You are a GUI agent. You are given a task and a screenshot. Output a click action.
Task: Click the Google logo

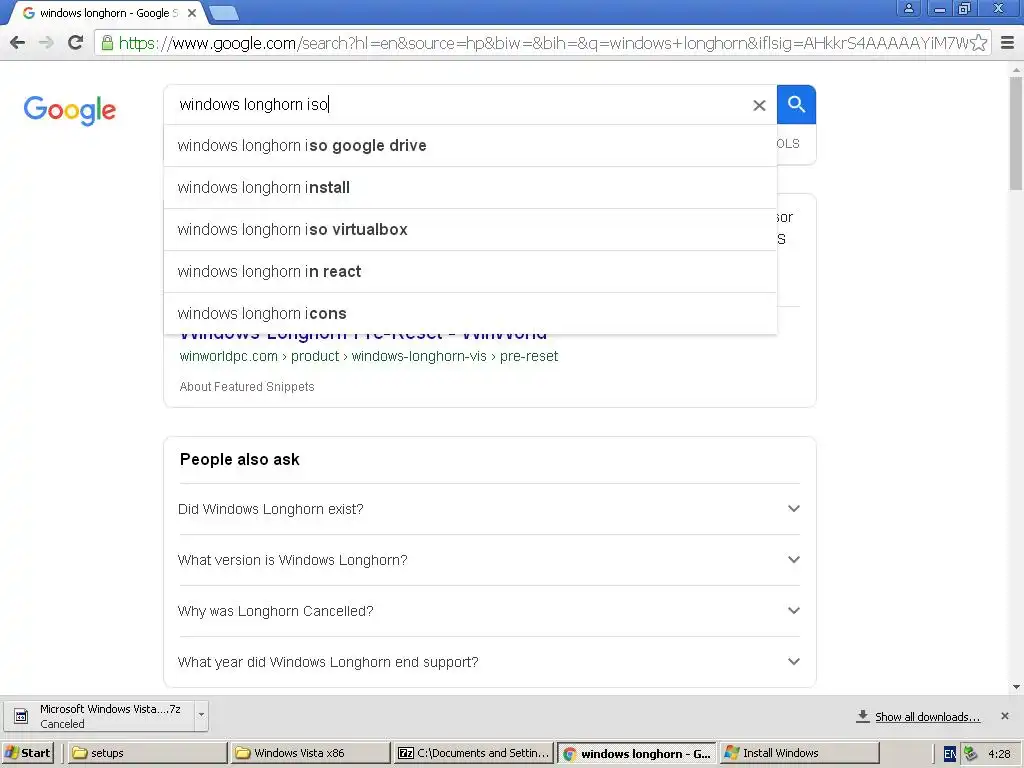pyautogui.click(x=70, y=110)
